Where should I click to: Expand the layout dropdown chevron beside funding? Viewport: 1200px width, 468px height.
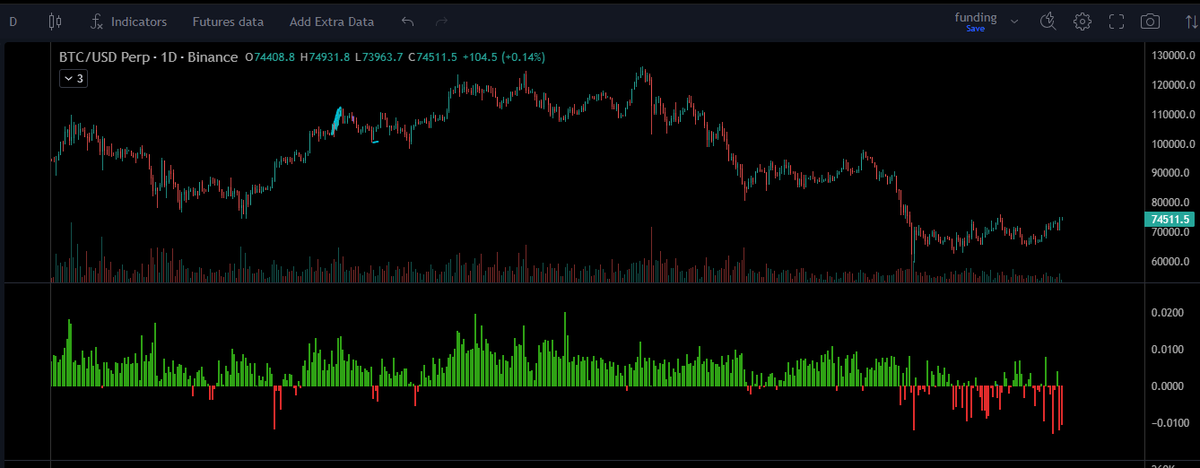(x=1015, y=21)
